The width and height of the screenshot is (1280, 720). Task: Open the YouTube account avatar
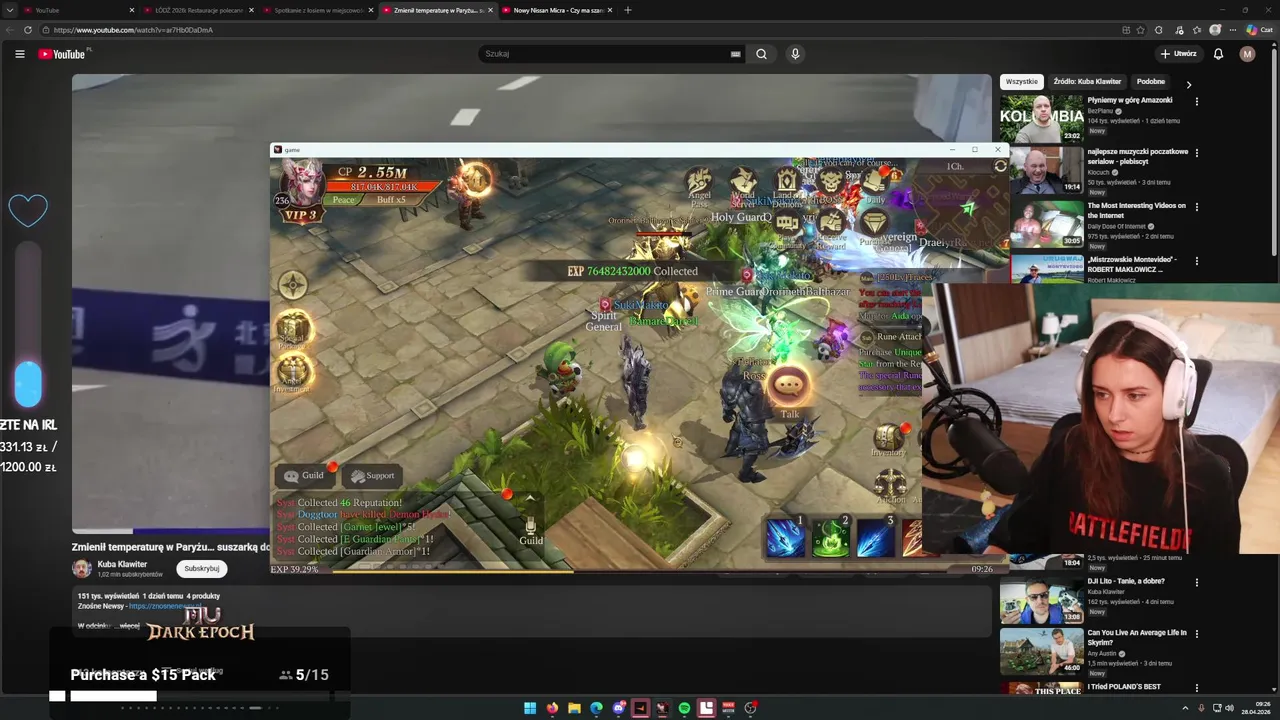pyautogui.click(x=1247, y=54)
